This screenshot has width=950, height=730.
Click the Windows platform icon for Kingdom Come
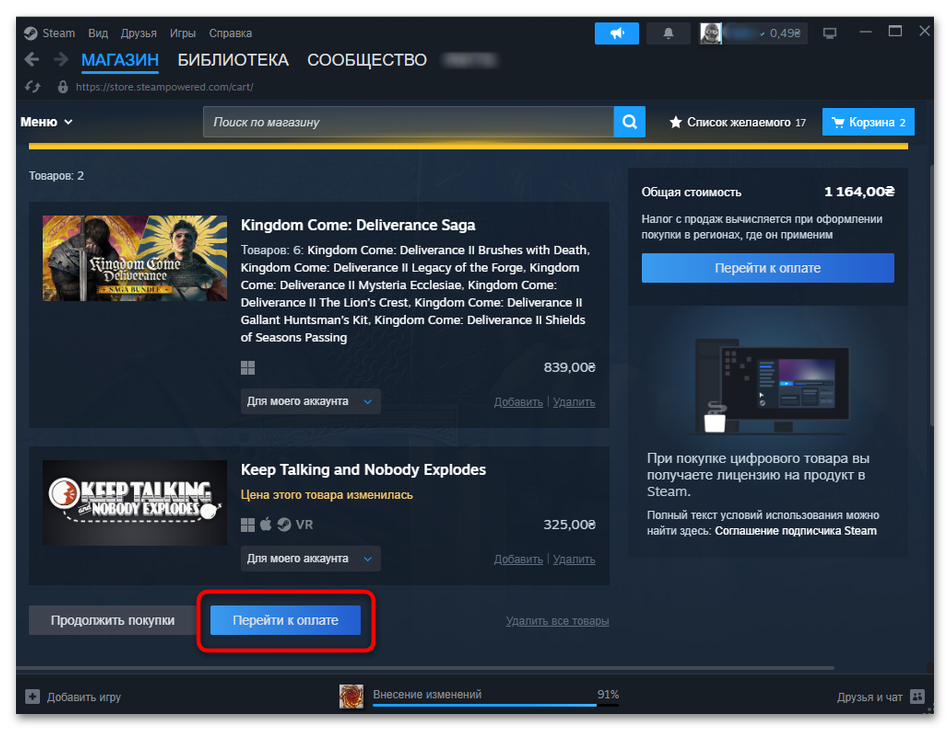[x=248, y=368]
